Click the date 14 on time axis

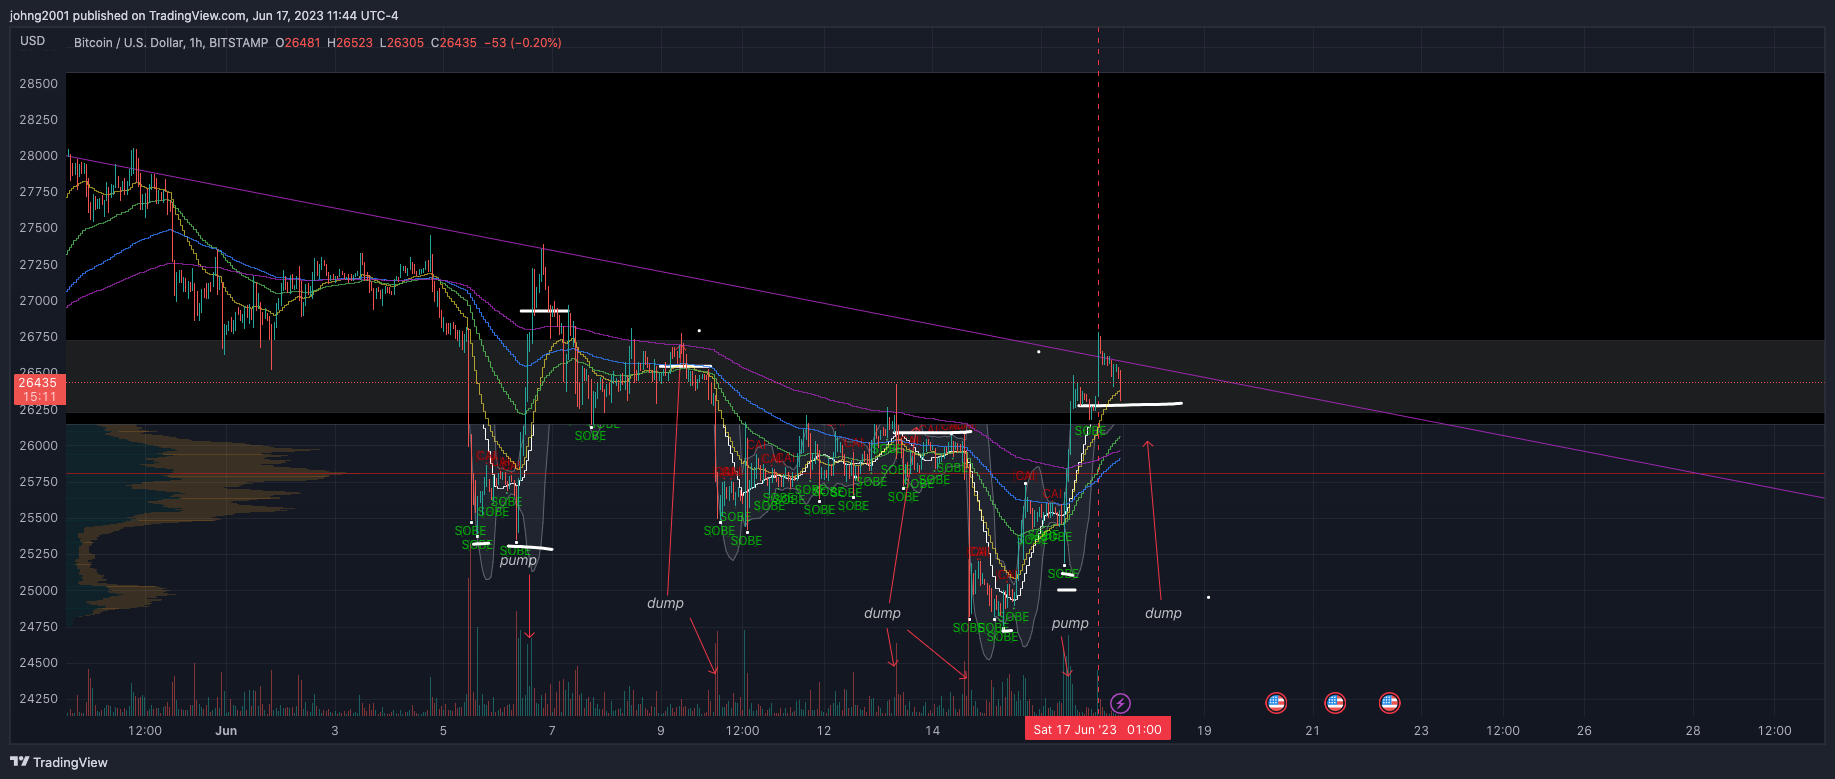932,731
